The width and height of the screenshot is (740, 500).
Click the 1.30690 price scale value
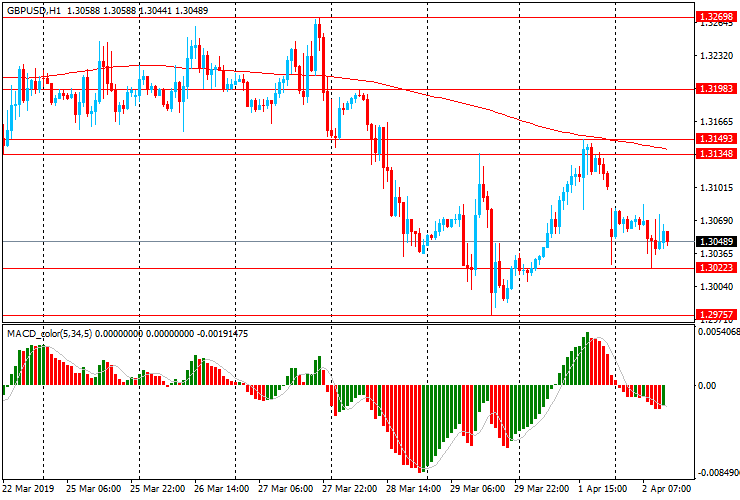716,220
